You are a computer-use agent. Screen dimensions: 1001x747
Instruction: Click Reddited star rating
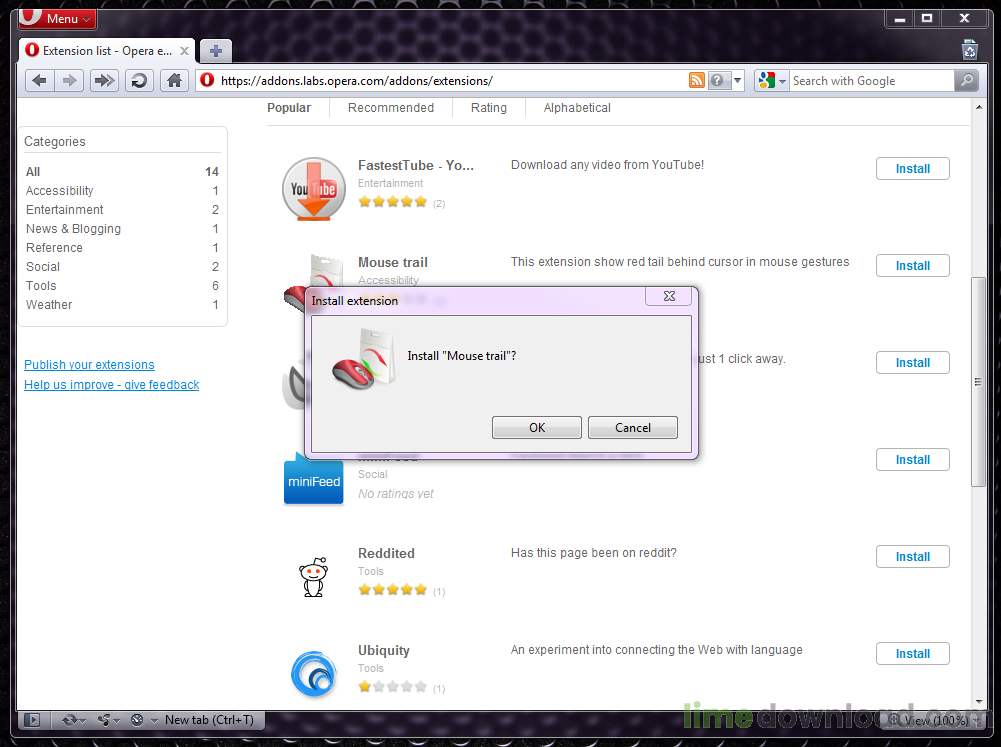(x=393, y=590)
